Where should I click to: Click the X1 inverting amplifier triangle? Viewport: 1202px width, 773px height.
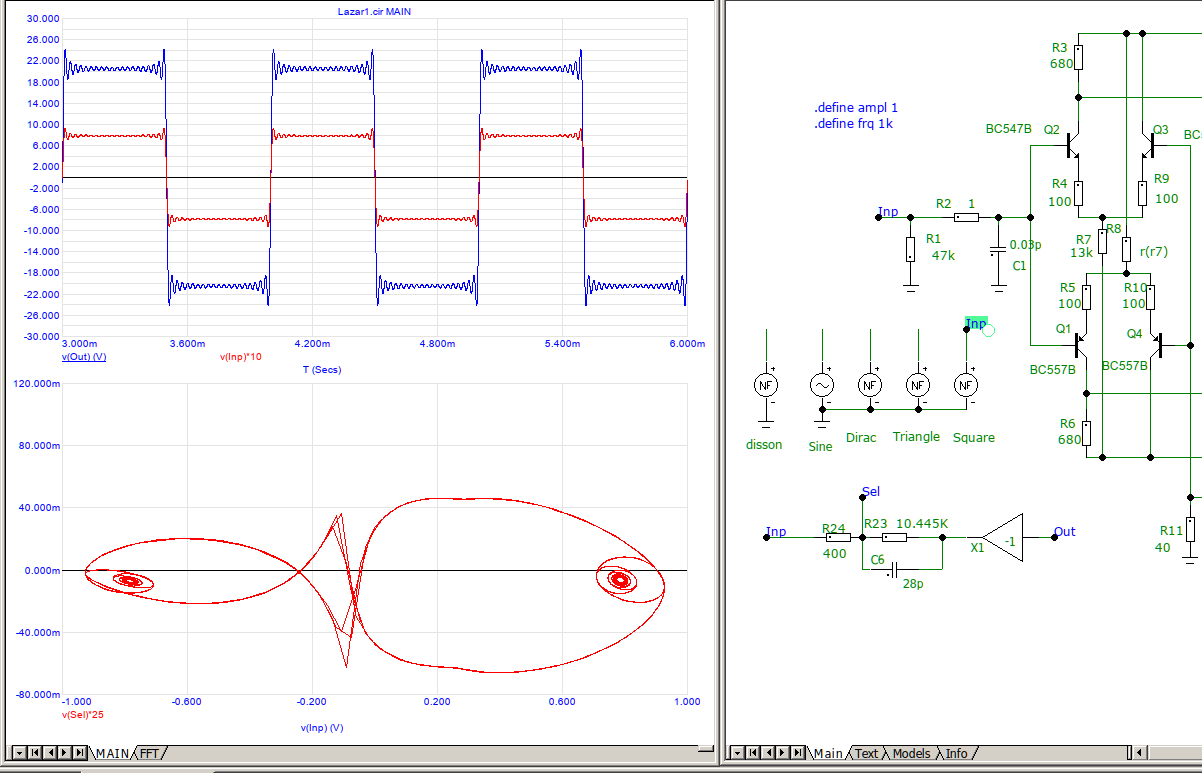pyautogui.click(x=1003, y=538)
